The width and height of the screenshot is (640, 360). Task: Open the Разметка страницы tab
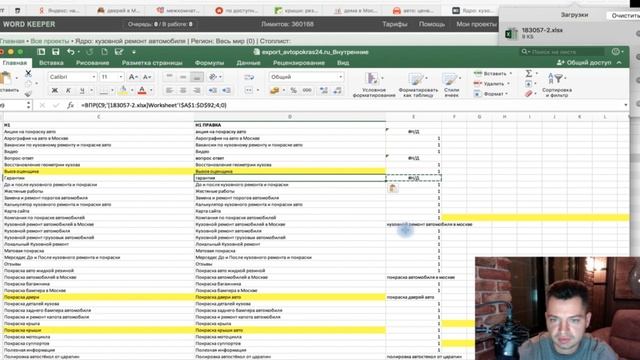[152, 63]
